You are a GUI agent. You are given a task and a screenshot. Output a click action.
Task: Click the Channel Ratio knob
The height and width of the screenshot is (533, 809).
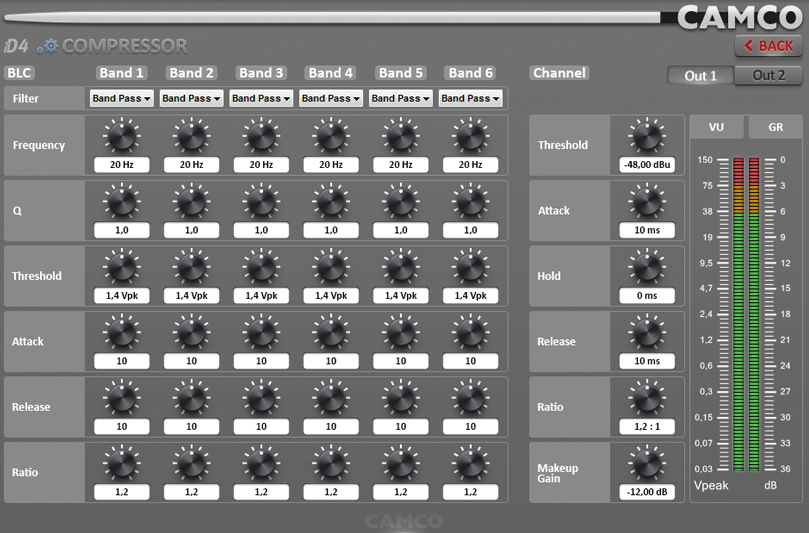click(x=647, y=398)
